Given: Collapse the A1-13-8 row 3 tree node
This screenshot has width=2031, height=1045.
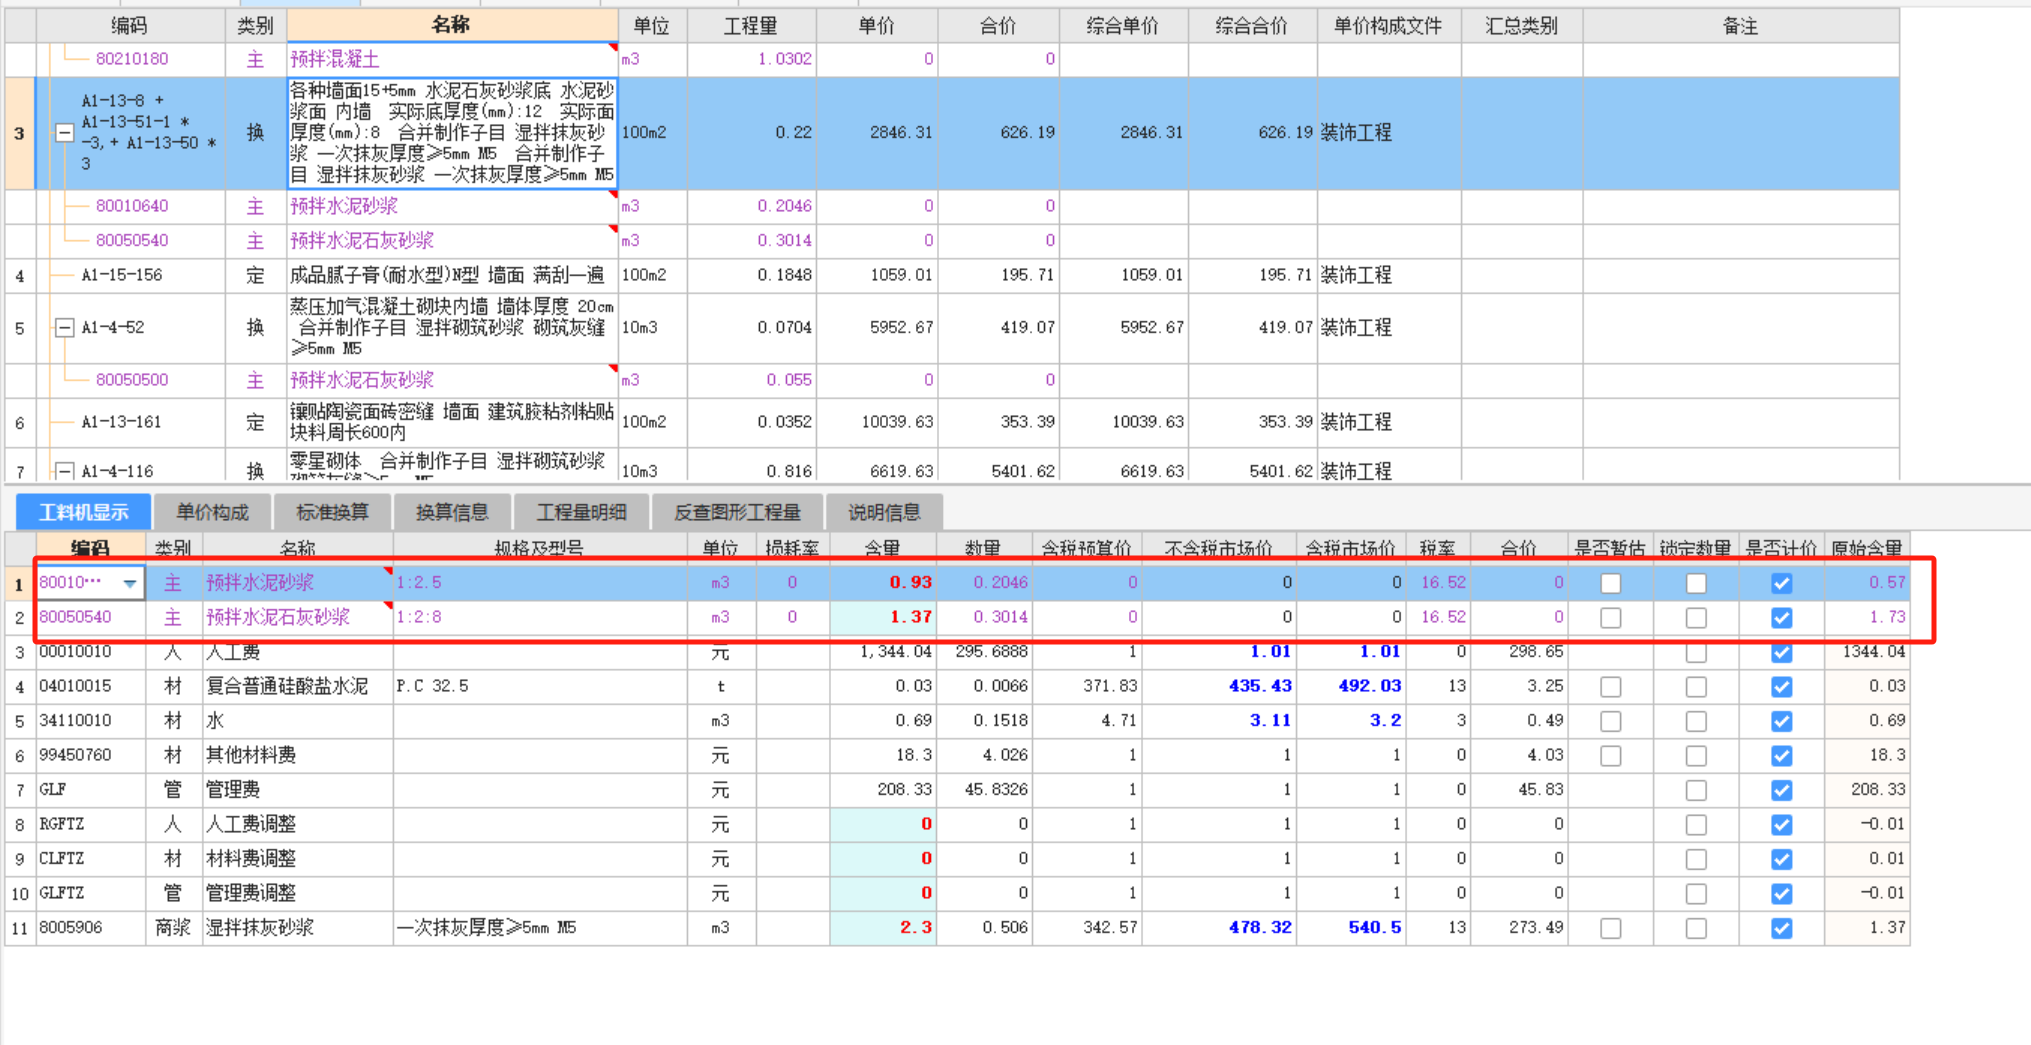Looking at the screenshot, I should point(64,133).
